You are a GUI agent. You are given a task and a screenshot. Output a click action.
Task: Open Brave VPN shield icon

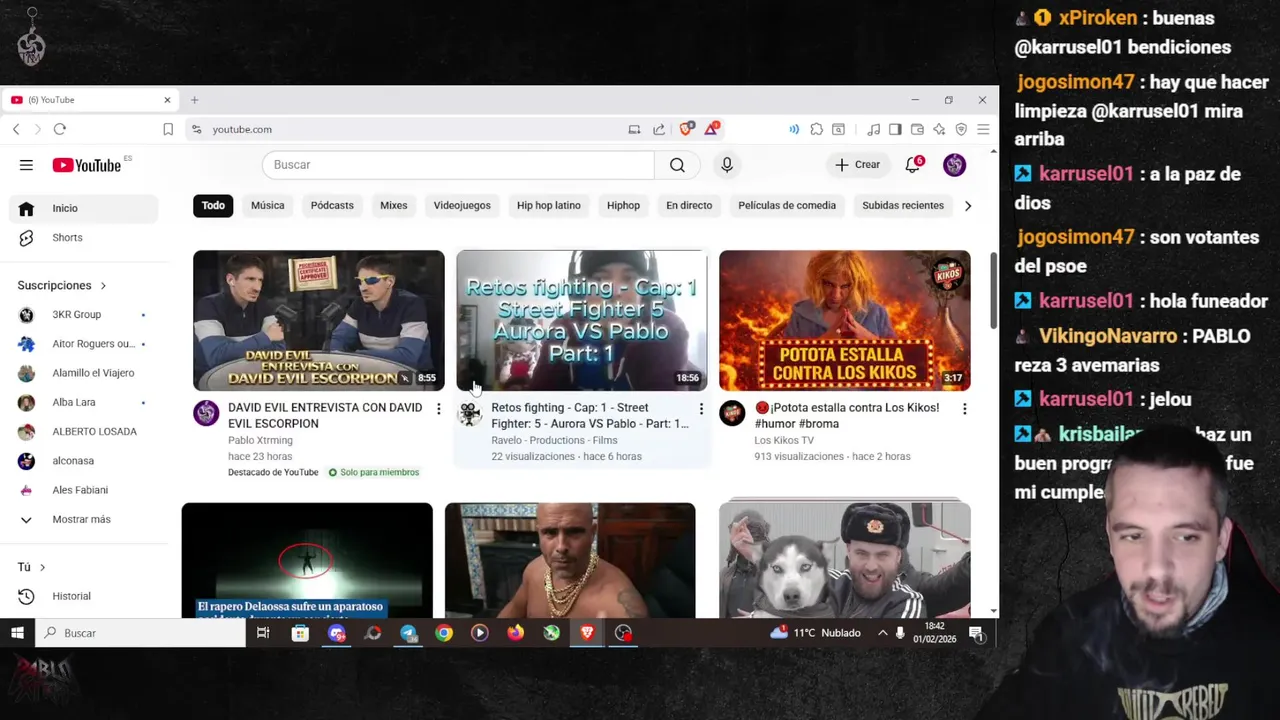[961, 129]
